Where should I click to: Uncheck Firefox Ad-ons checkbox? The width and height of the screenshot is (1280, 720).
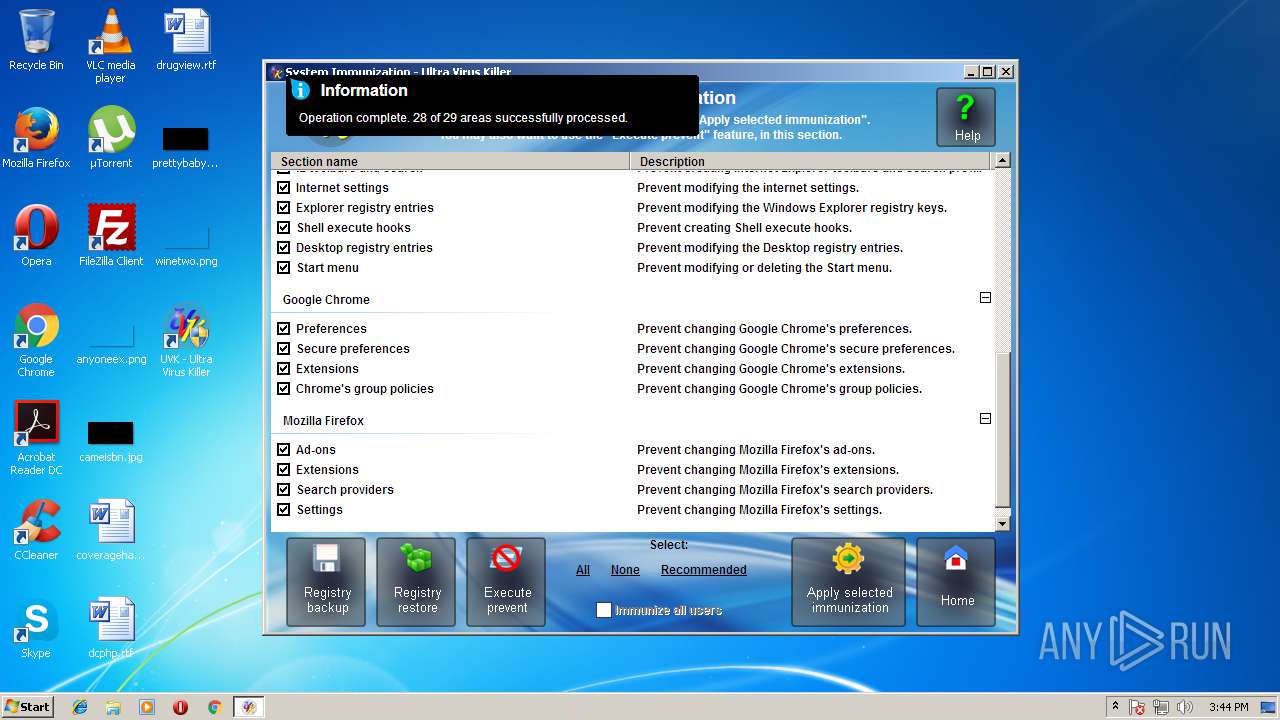click(x=283, y=449)
